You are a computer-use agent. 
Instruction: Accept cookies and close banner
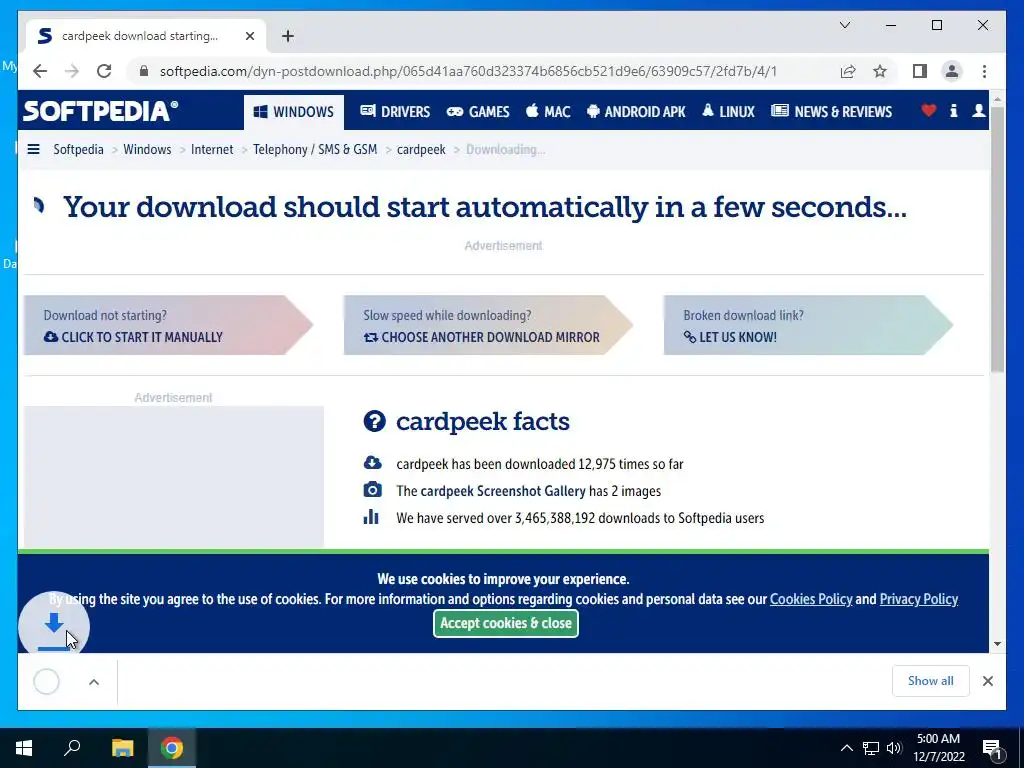[x=505, y=624]
